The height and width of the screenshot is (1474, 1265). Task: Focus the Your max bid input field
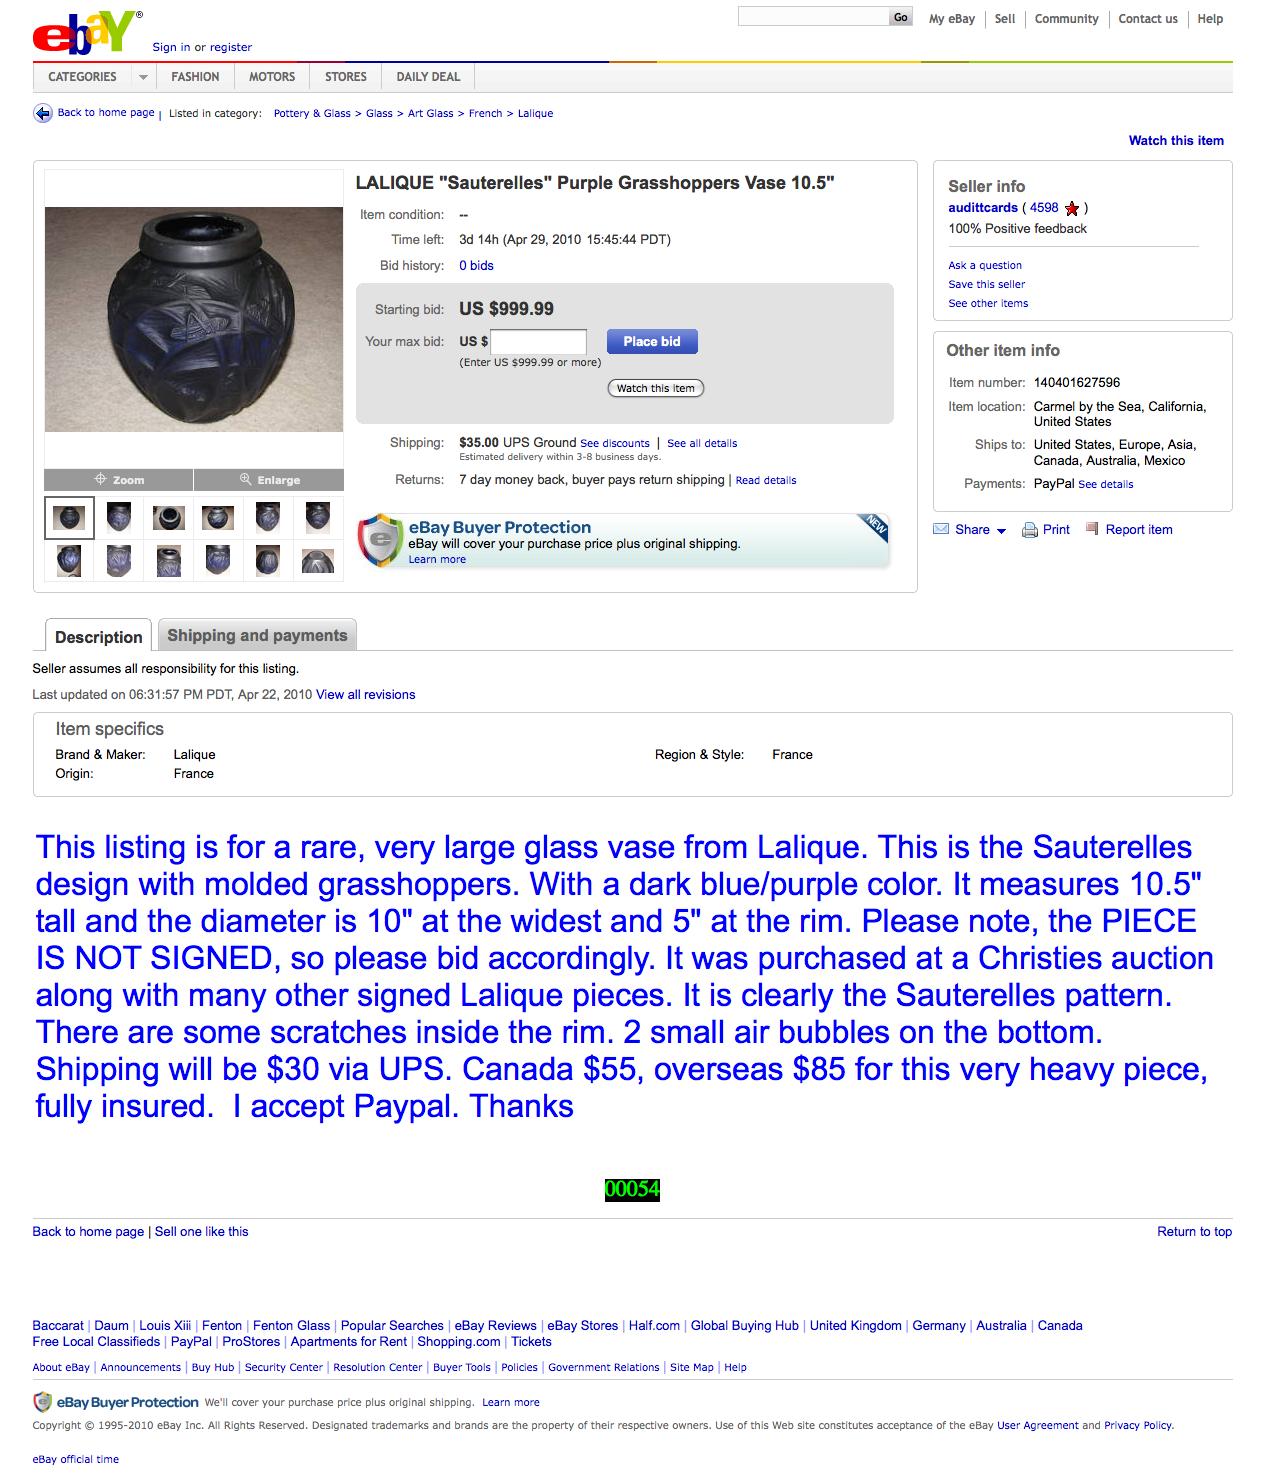538,342
